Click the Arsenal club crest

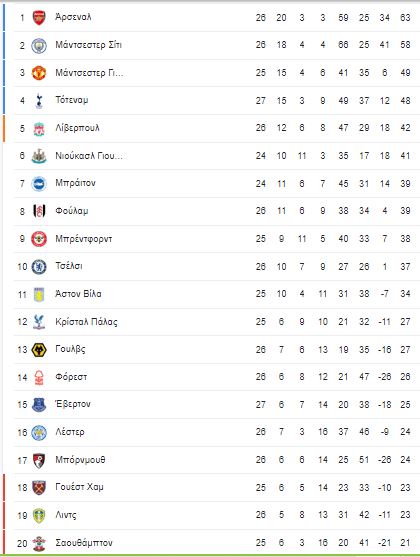pyautogui.click(x=39, y=17)
